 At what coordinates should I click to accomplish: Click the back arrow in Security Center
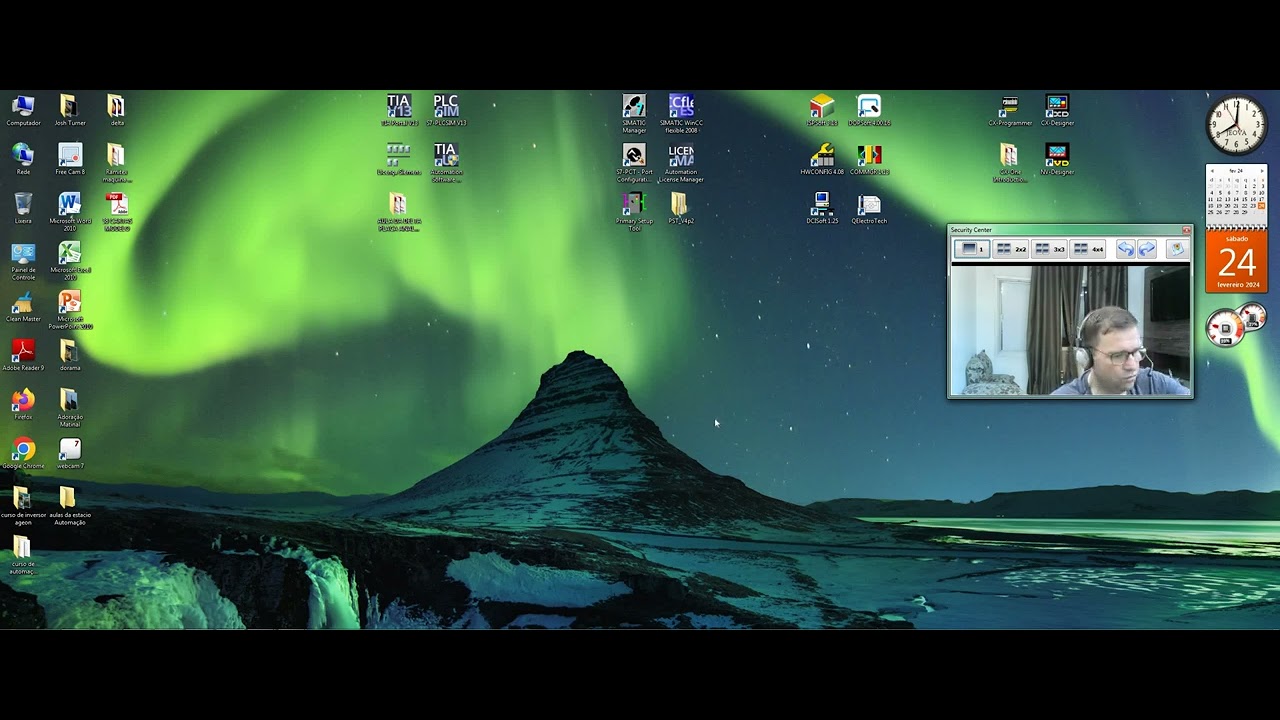(x=1126, y=249)
